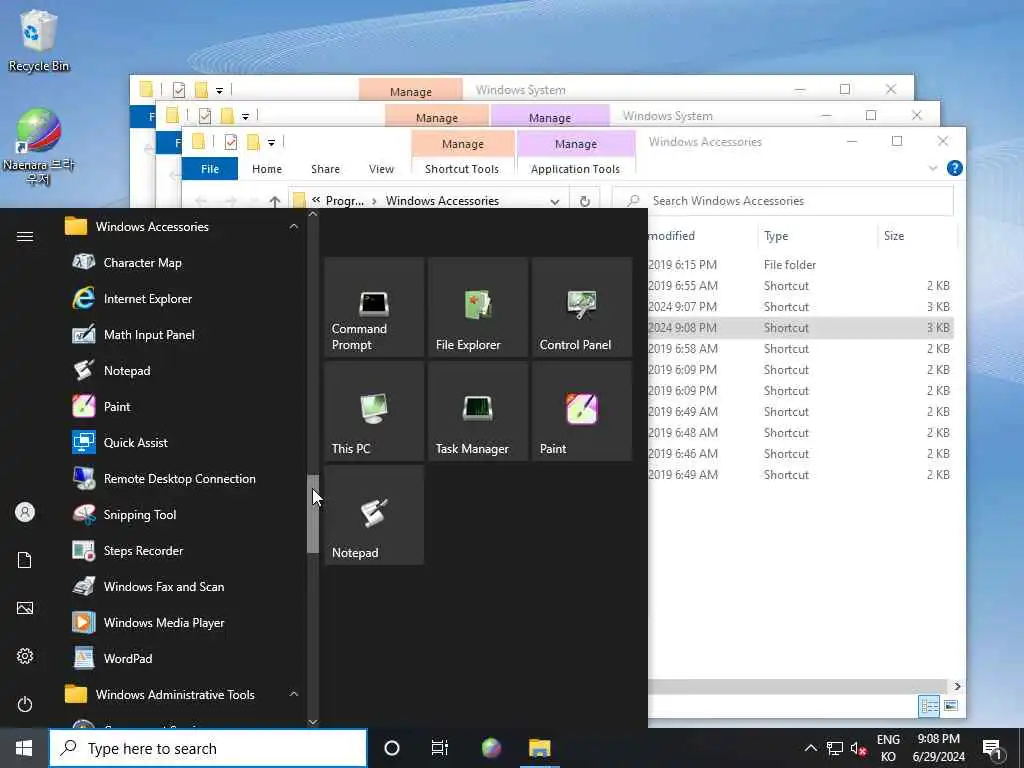
Task: Open the Control Panel tile
Action: click(x=582, y=307)
